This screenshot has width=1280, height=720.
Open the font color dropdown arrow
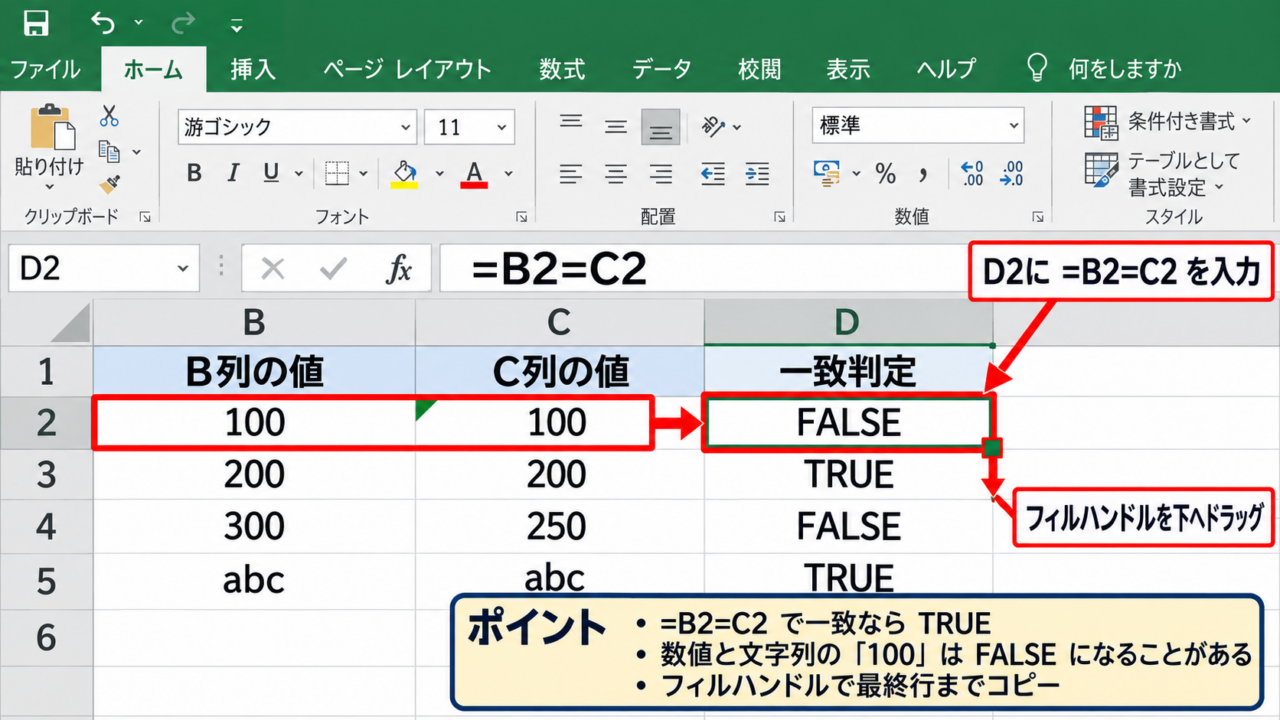(508, 174)
